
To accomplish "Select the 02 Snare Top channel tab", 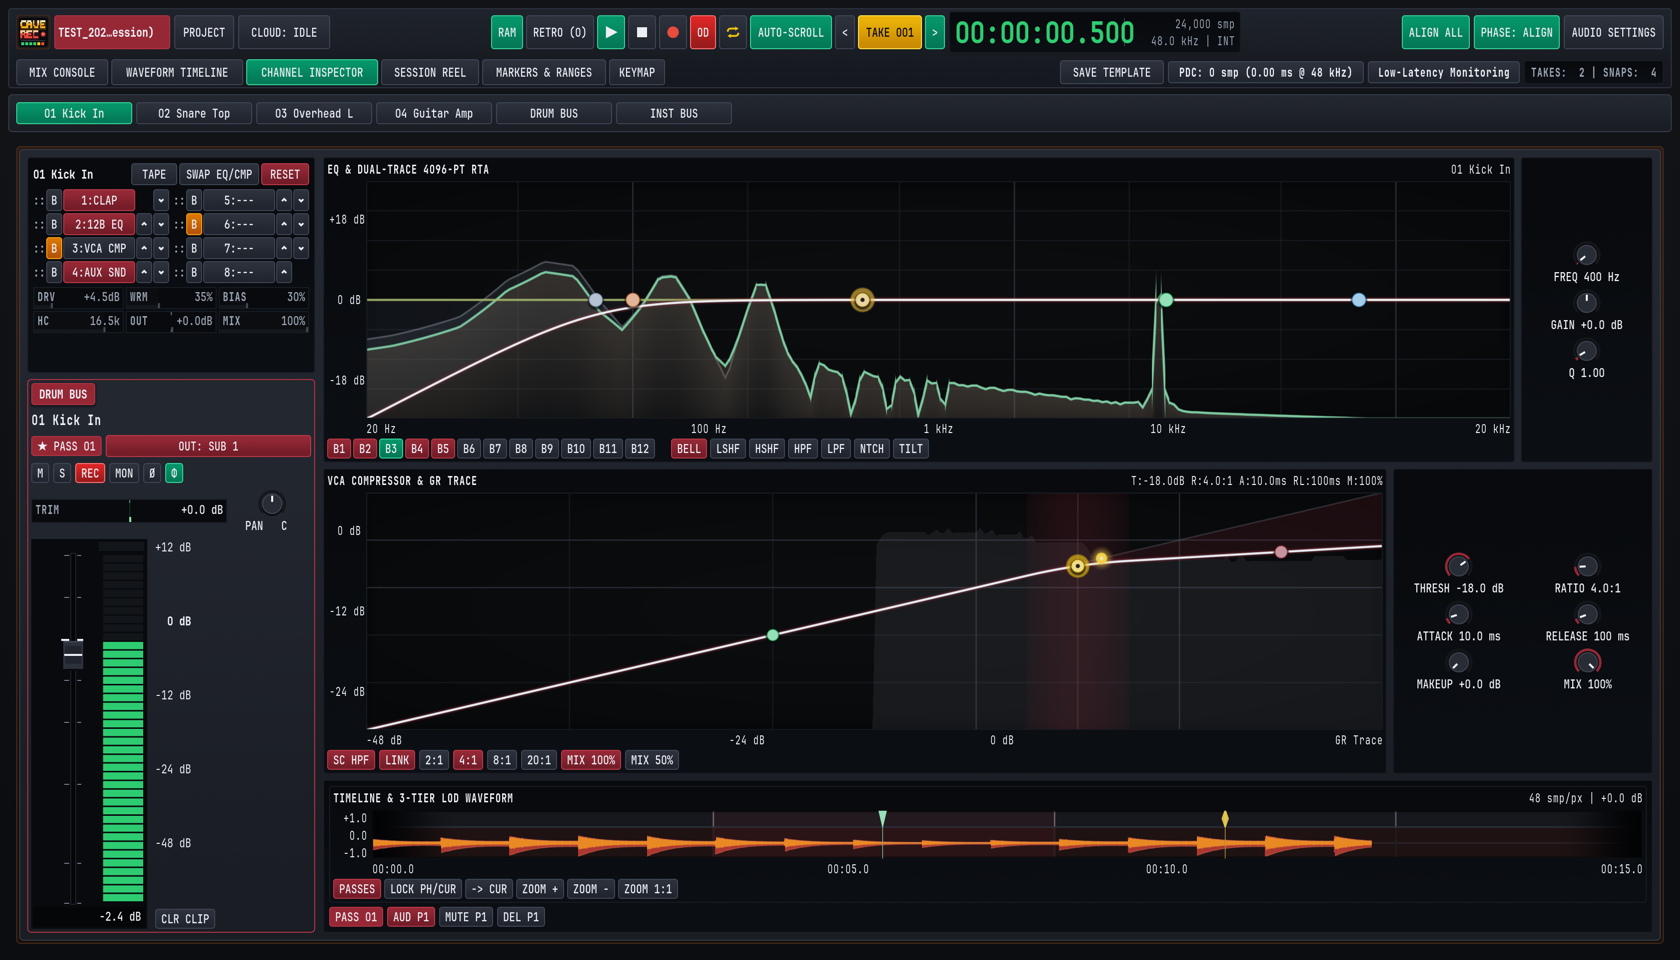I will [x=194, y=113].
